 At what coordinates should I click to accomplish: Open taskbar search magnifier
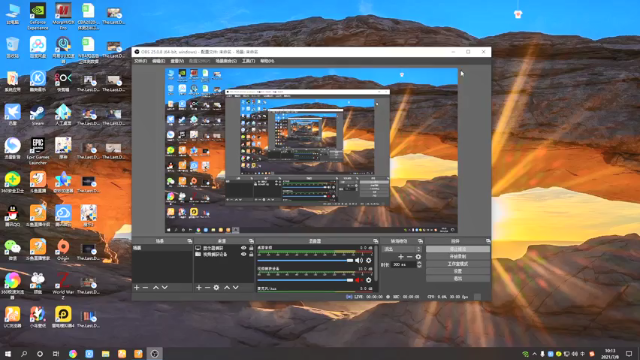(x=24, y=354)
